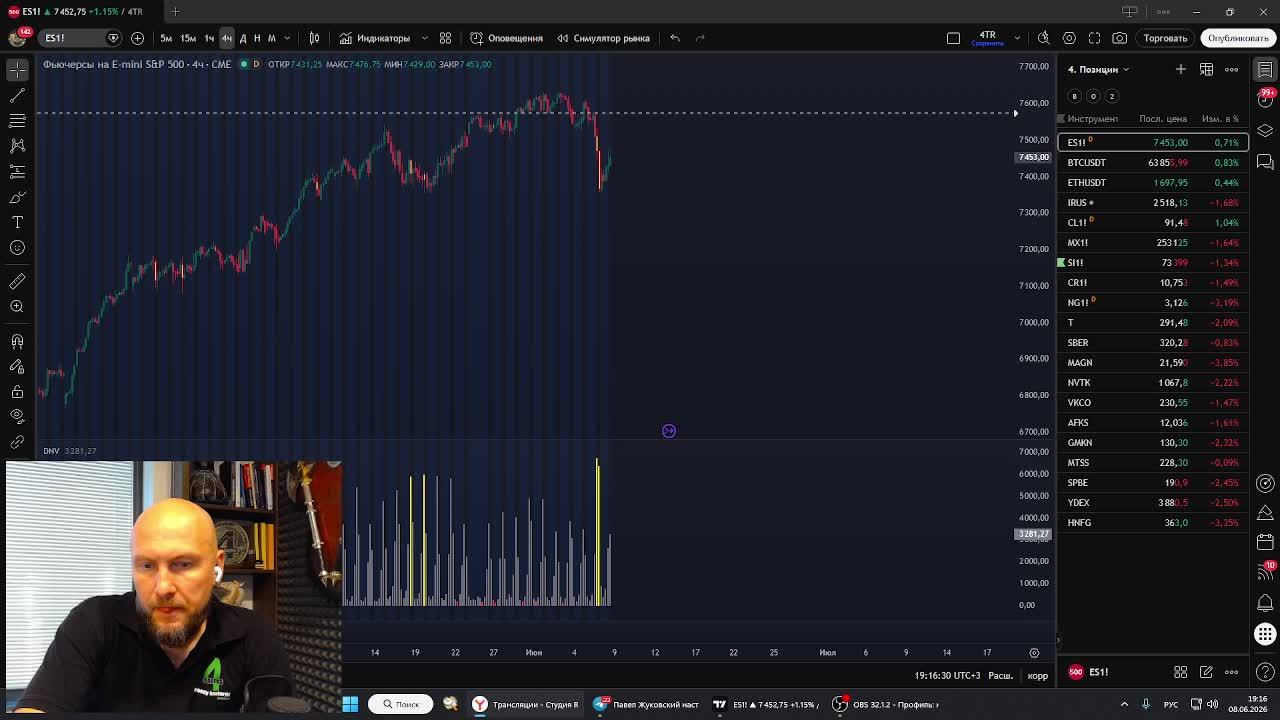Add a compare symbol with the plus circle
1280x720 pixels.
(x=137, y=38)
